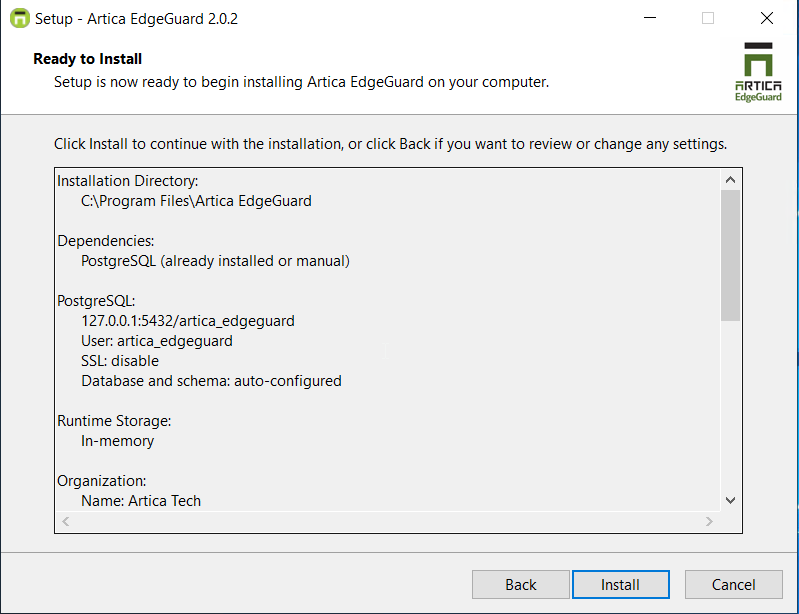The height and width of the screenshot is (614, 799).
Task: Click the 'SSL: disable' line in summary
Action: [x=120, y=361]
